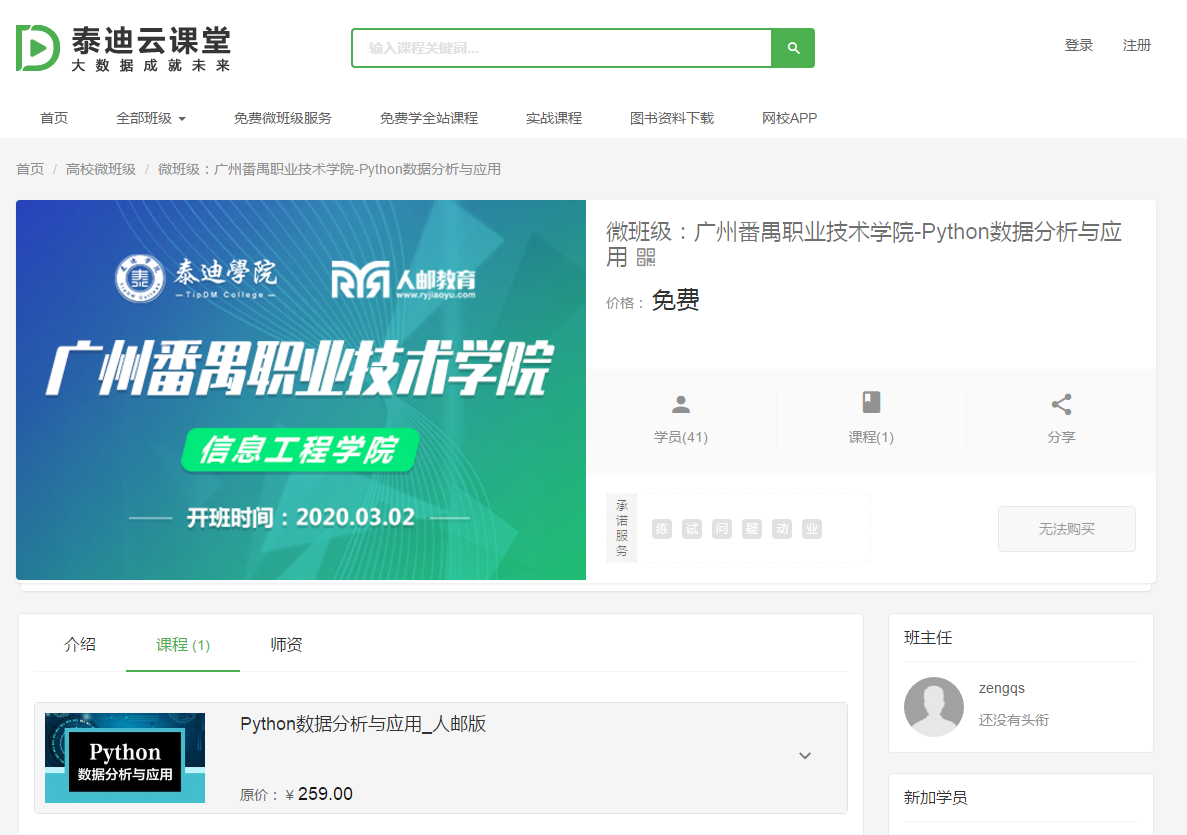
Task: Open Python数据分析与应用_人邮版 course title
Action: [x=363, y=724]
